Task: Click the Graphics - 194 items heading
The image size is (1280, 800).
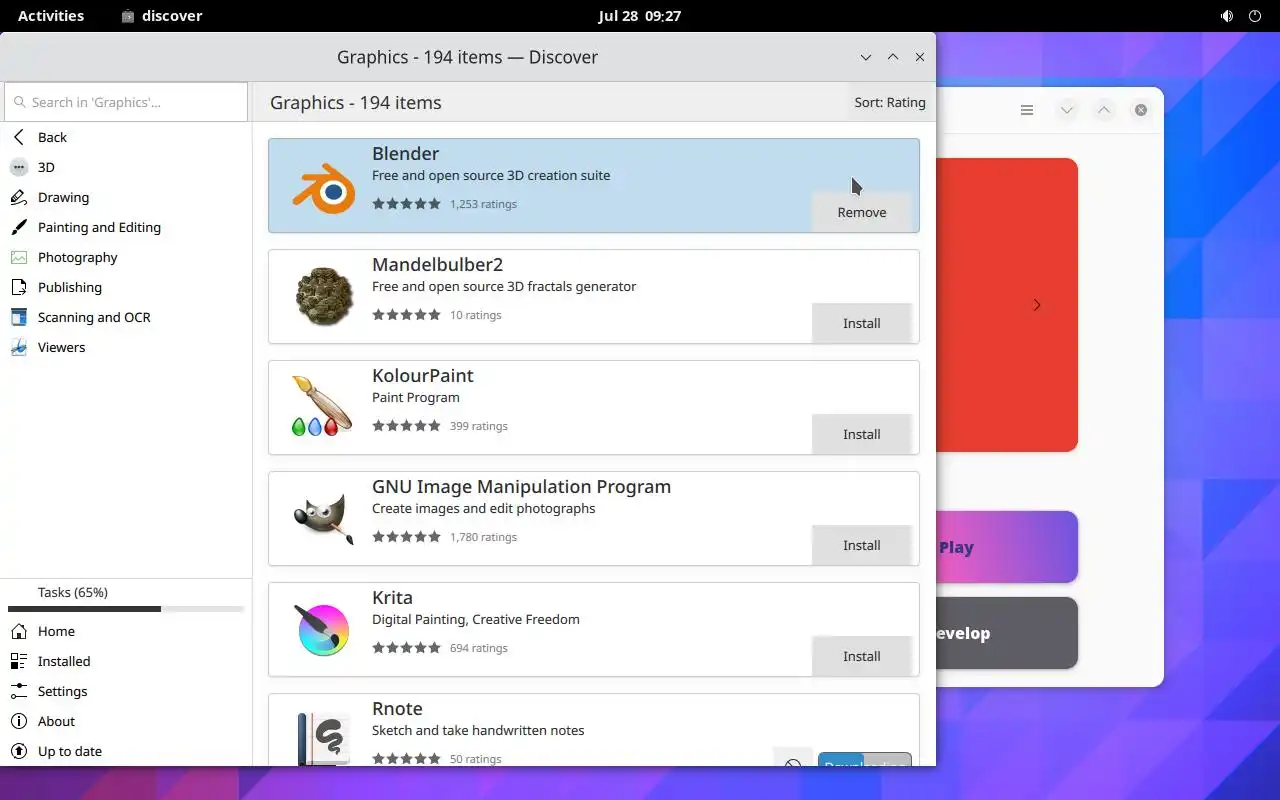Action: [356, 102]
